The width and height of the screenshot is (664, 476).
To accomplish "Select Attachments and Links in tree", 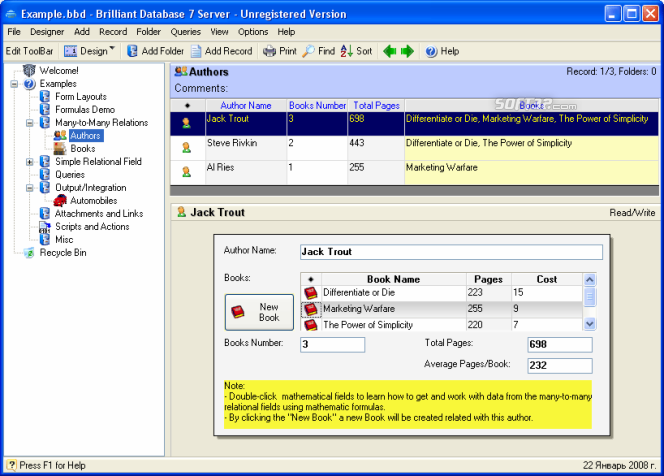I will tap(99, 213).
